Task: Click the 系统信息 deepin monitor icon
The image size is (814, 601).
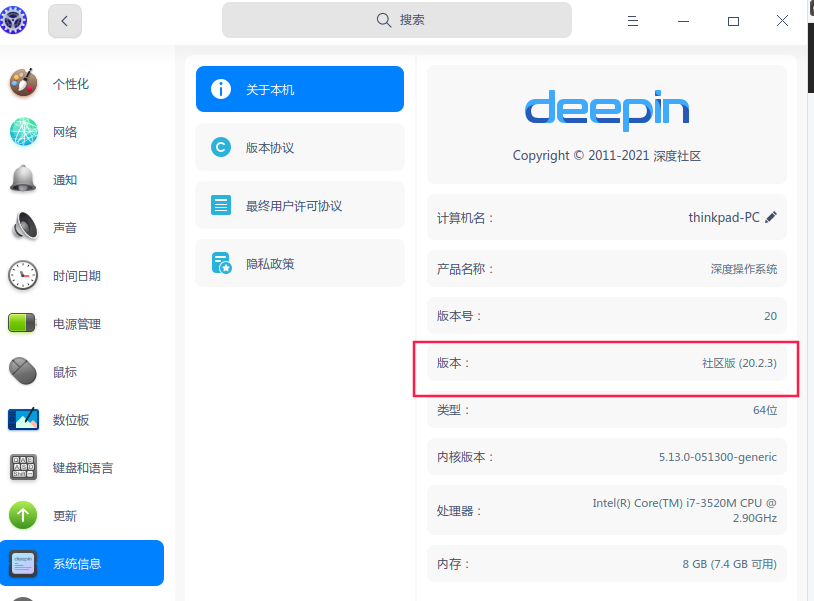Action: click(23, 564)
